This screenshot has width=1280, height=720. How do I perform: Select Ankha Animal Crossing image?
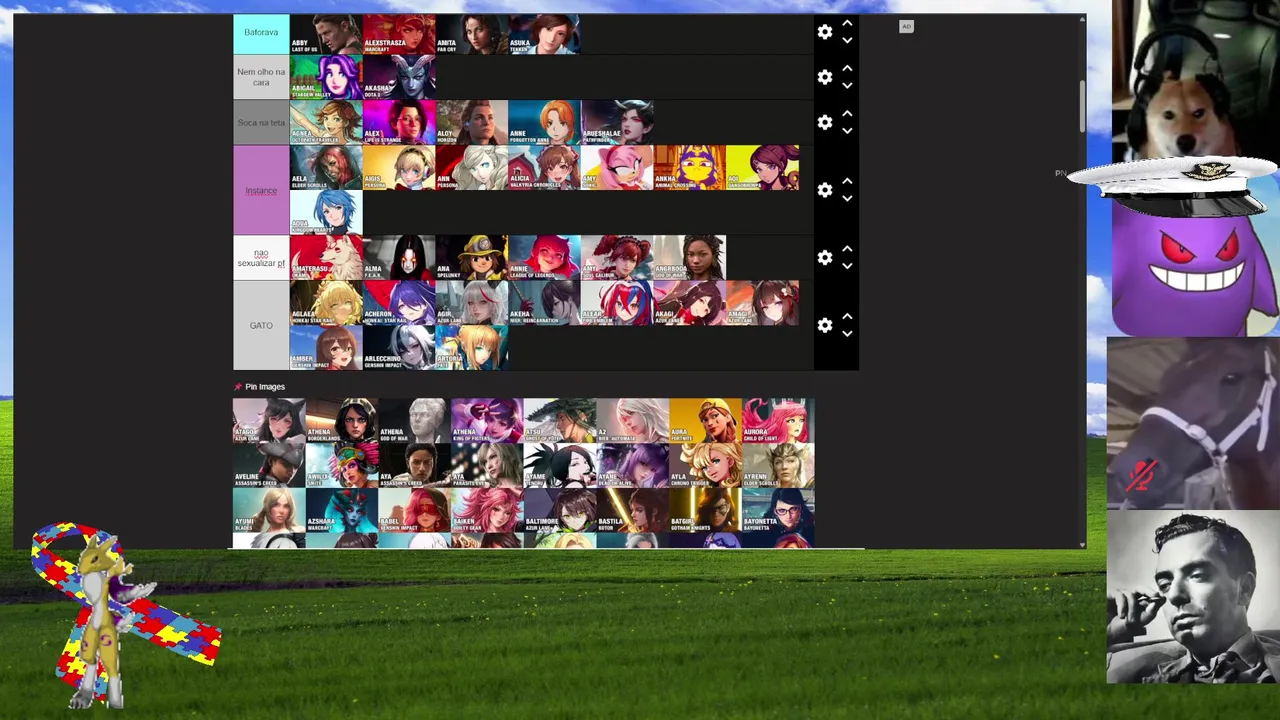[x=690, y=167]
